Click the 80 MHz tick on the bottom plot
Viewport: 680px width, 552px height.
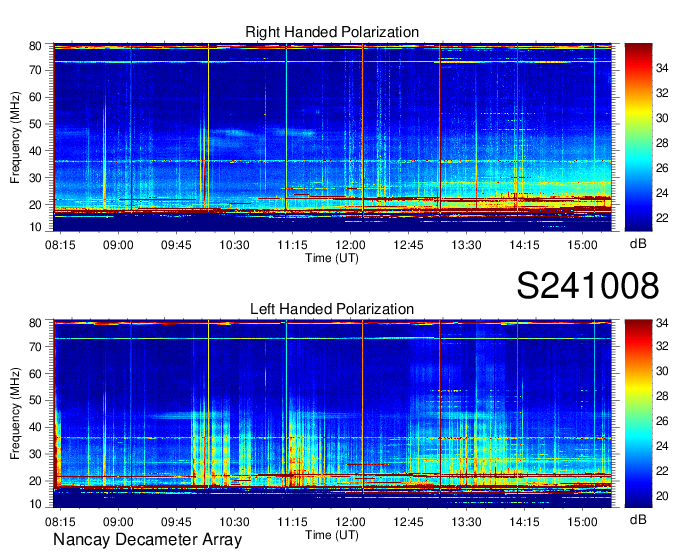point(35,323)
